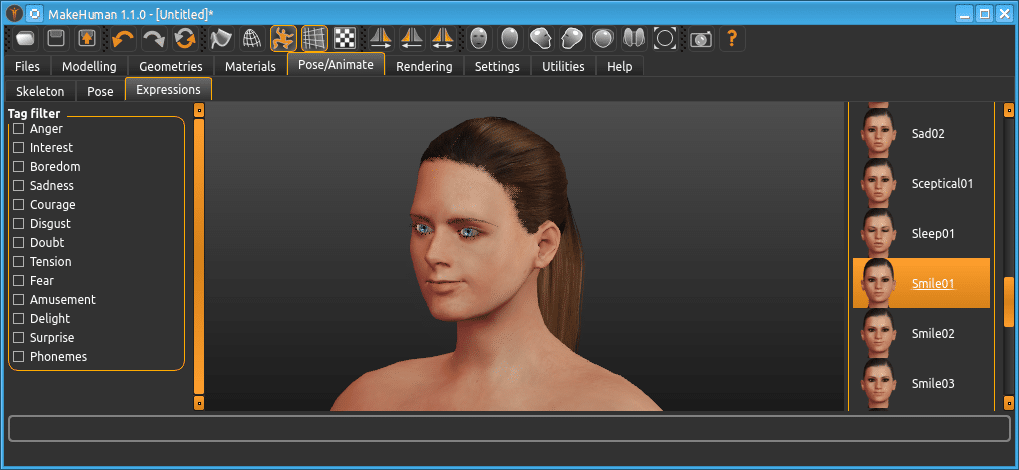Open help via question mark icon
Image resolution: width=1019 pixels, height=470 pixels.
pos(732,39)
